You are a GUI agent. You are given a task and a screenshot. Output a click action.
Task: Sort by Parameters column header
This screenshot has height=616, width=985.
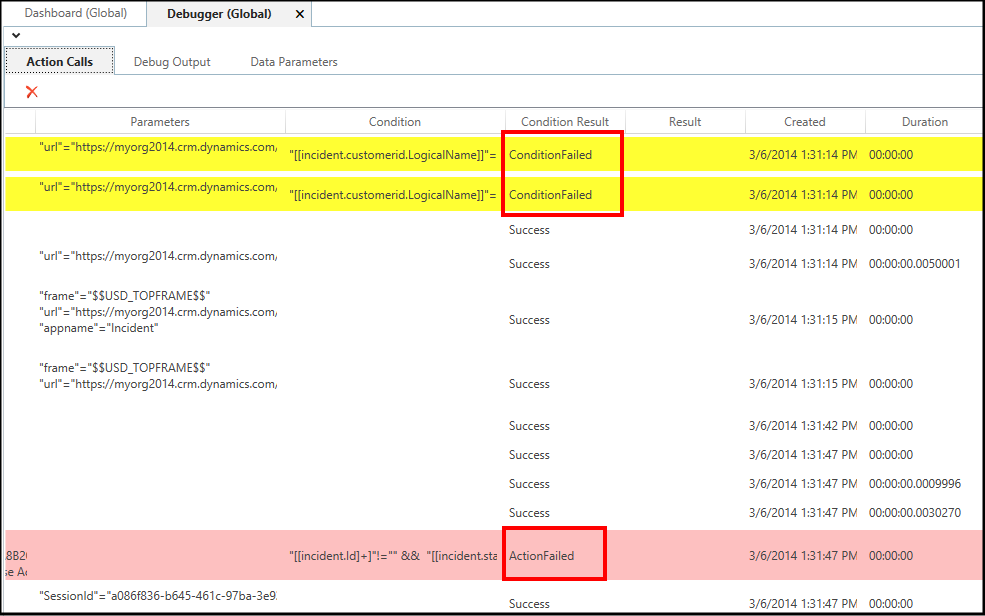[160, 122]
